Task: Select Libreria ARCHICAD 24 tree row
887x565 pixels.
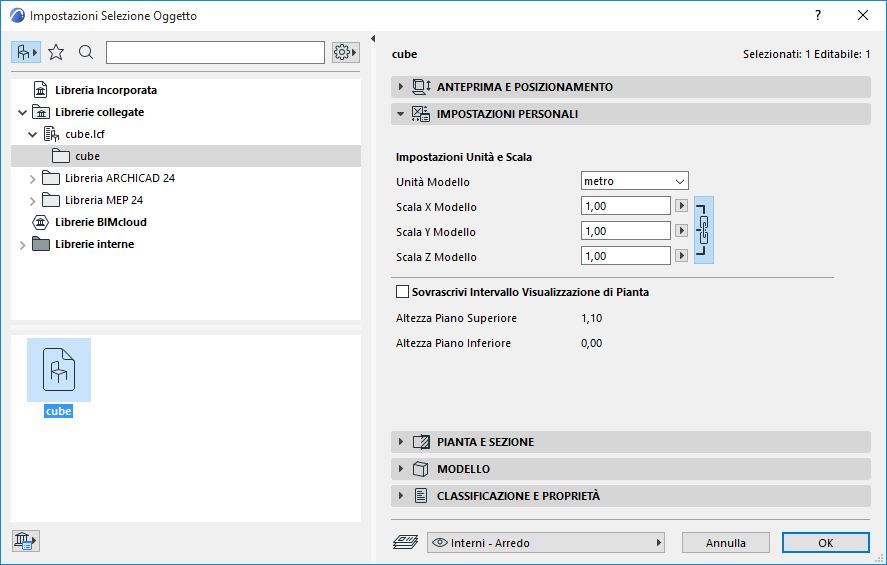Action: (186, 178)
